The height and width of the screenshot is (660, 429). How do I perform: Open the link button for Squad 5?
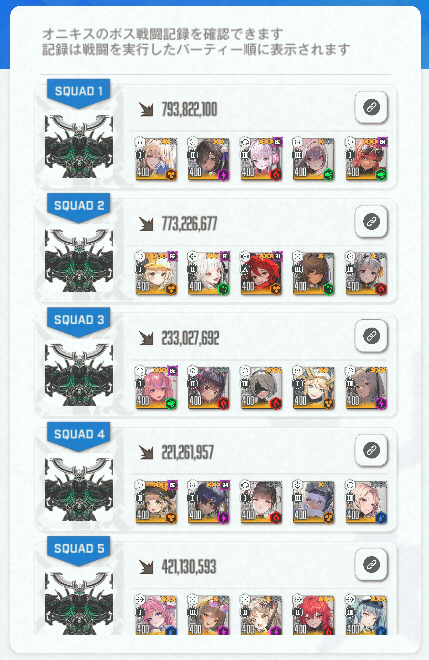click(371, 564)
